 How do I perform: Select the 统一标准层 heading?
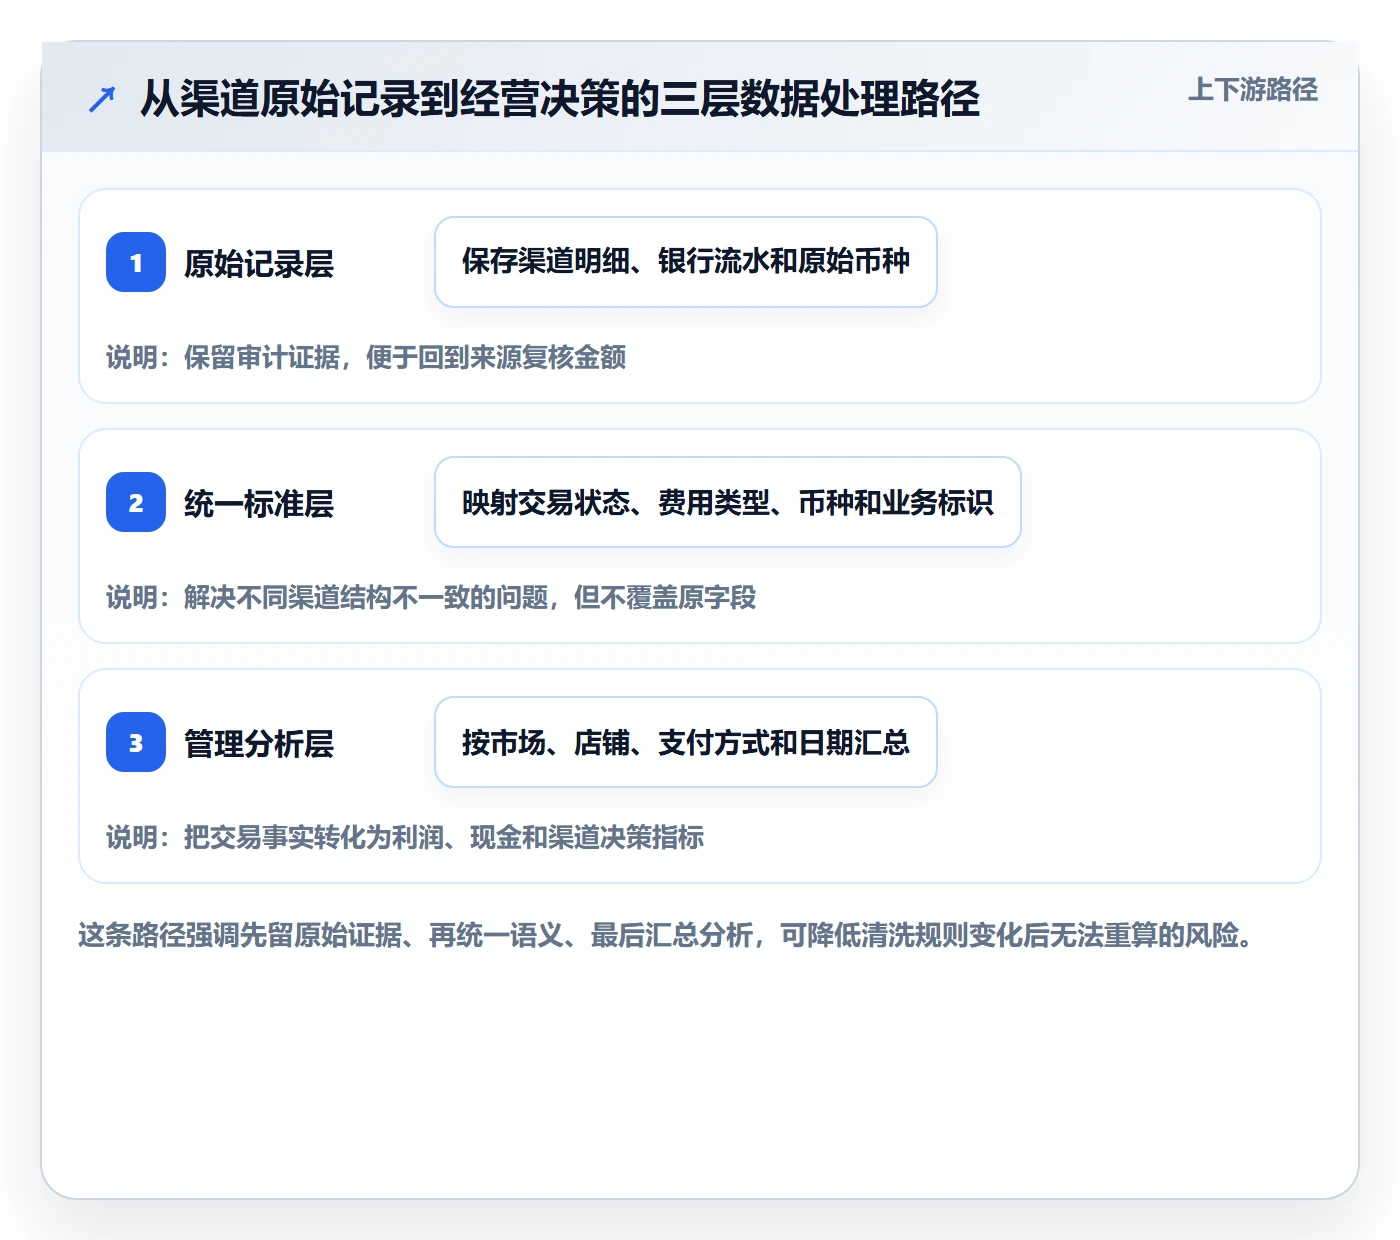[259, 503]
